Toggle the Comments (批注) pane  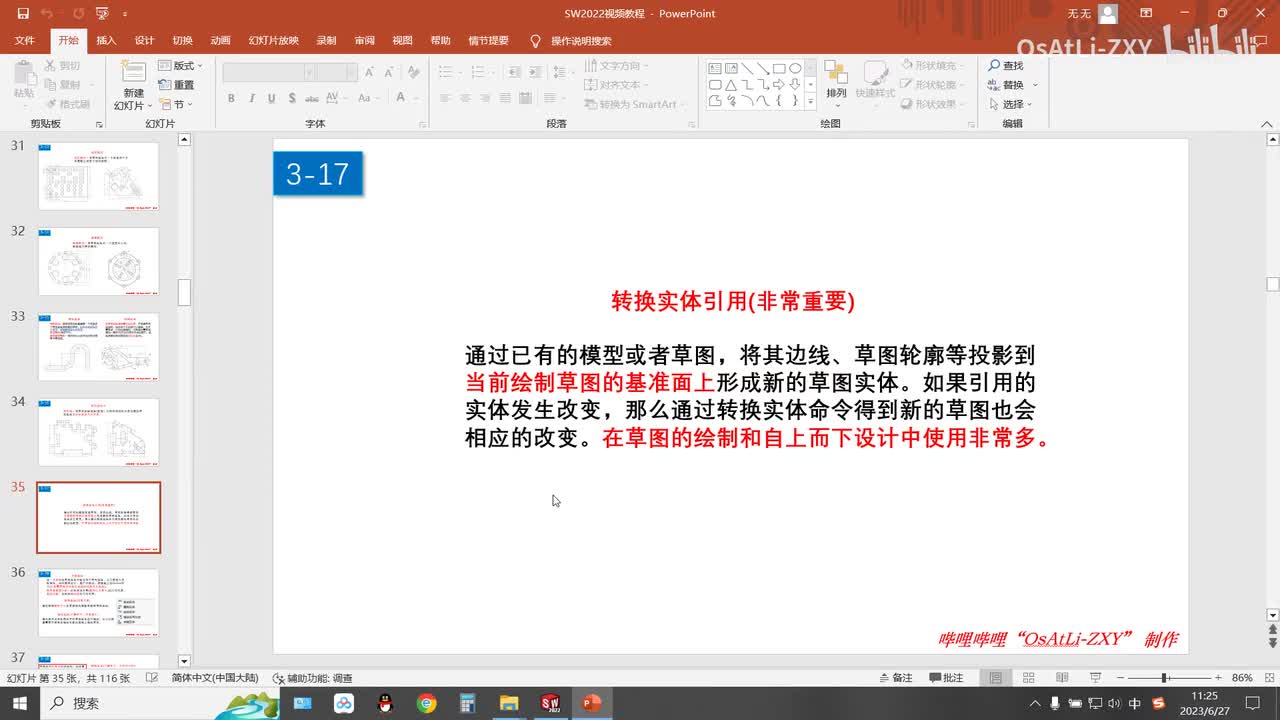tap(946, 678)
